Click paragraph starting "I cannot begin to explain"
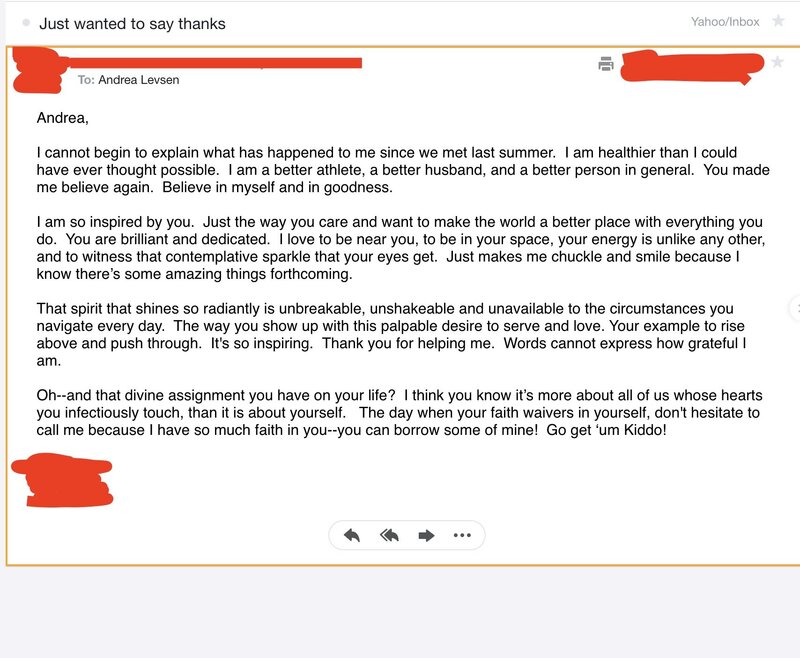 pos(403,170)
